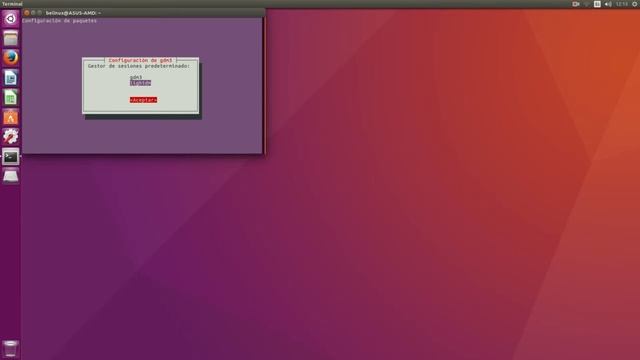Image resolution: width=640 pixels, height=360 pixels.
Task: Open LibreOffice Writer from launcher
Action: (x=11, y=78)
